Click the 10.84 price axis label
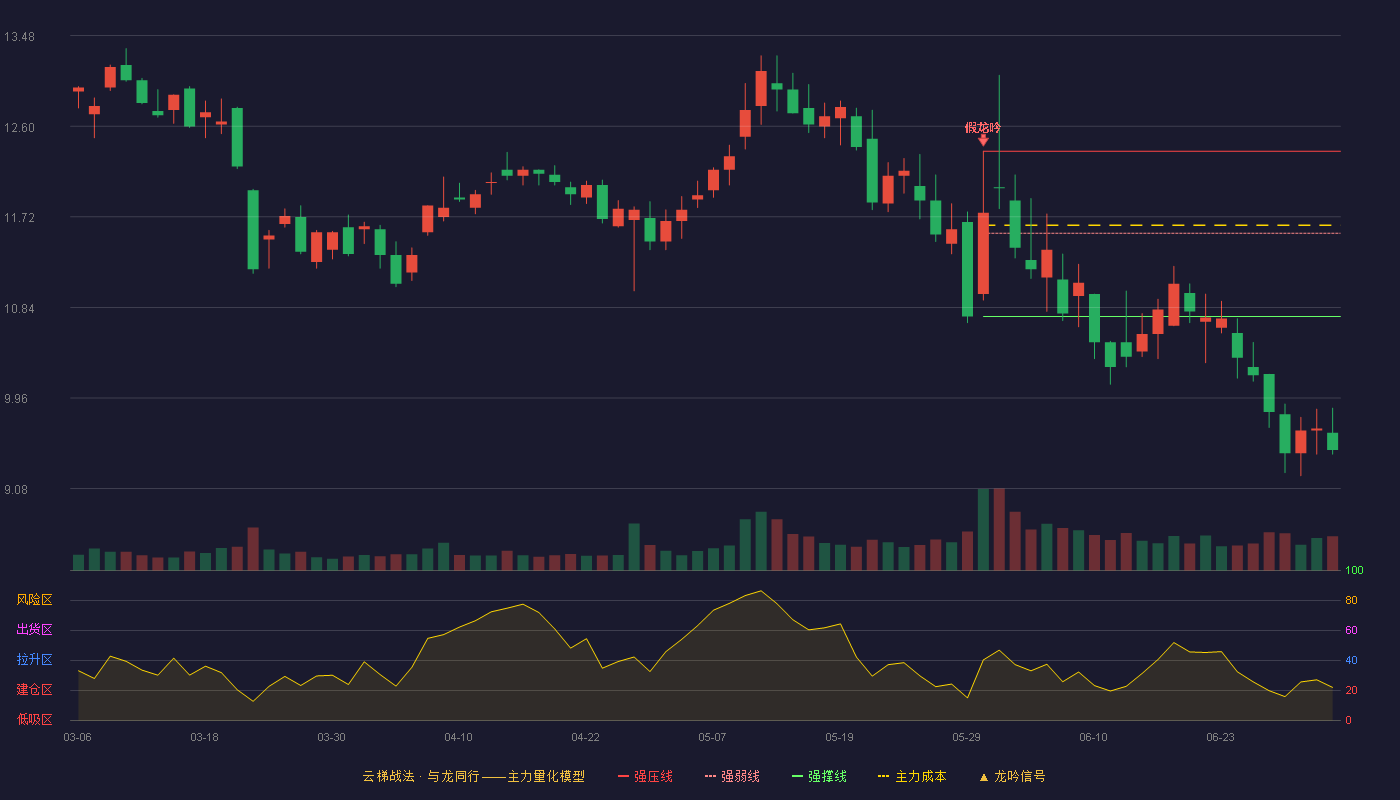 [x=19, y=308]
